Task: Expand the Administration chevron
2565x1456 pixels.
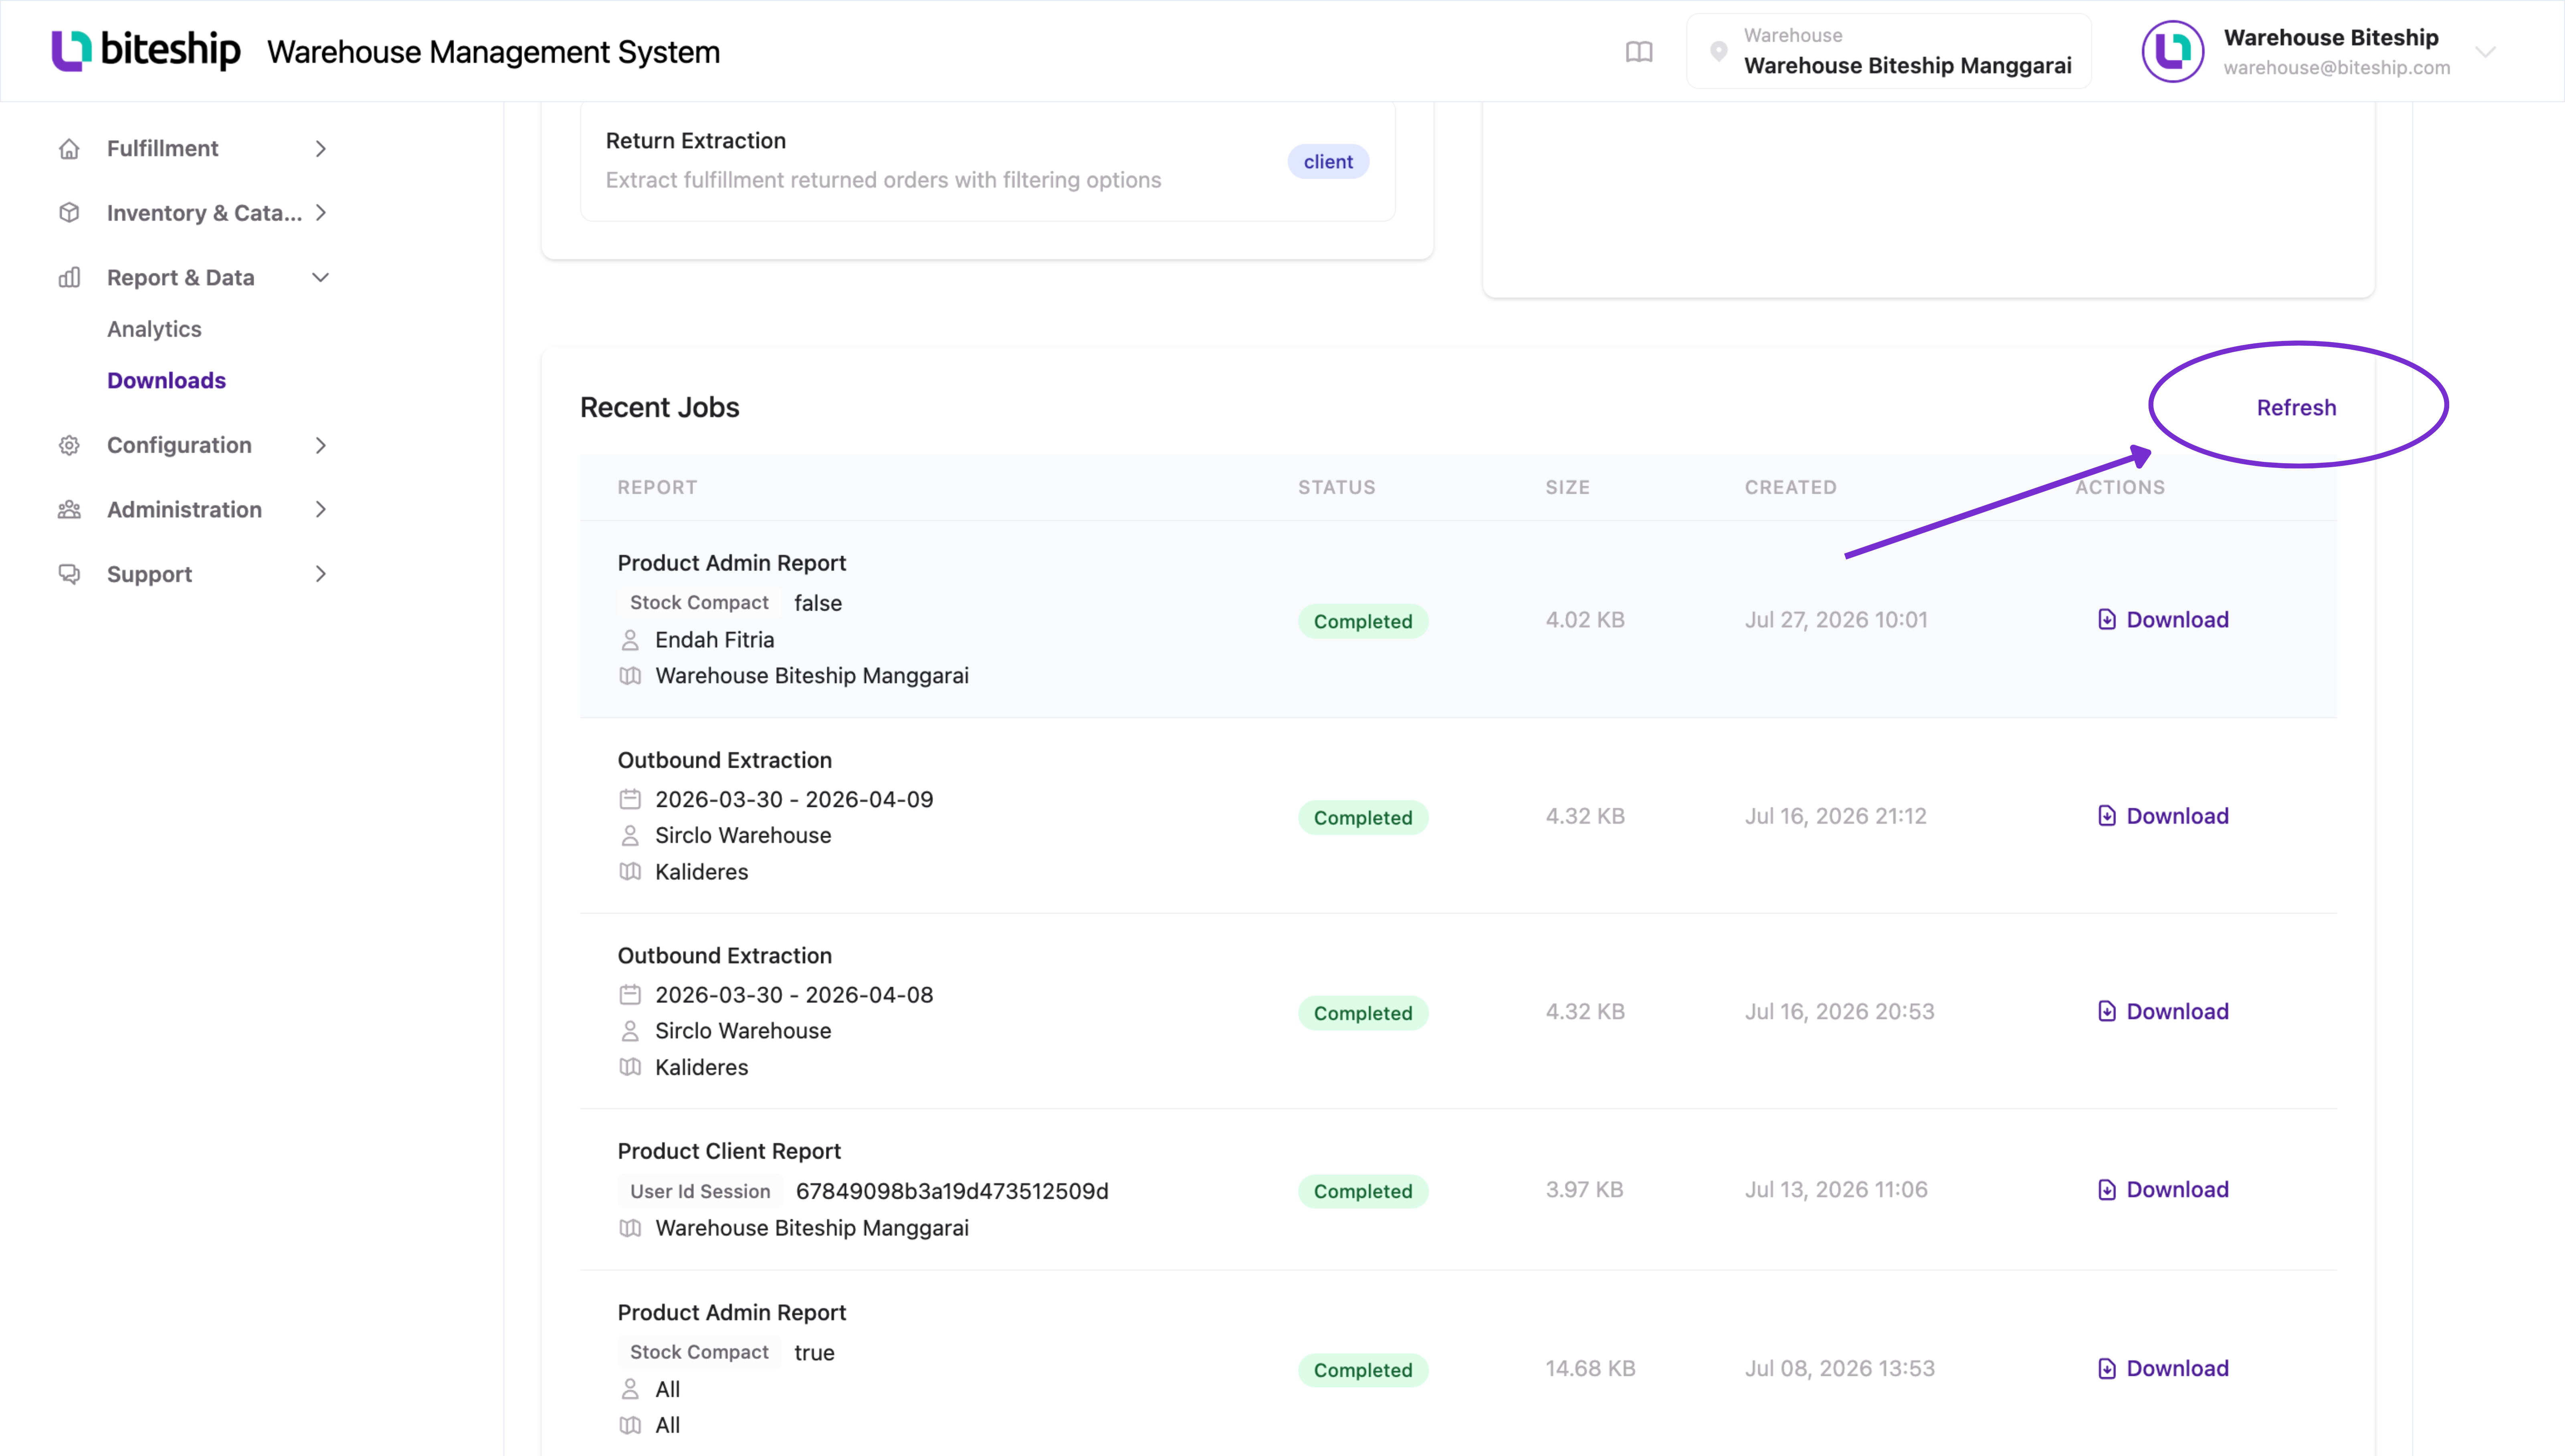Action: (321, 510)
